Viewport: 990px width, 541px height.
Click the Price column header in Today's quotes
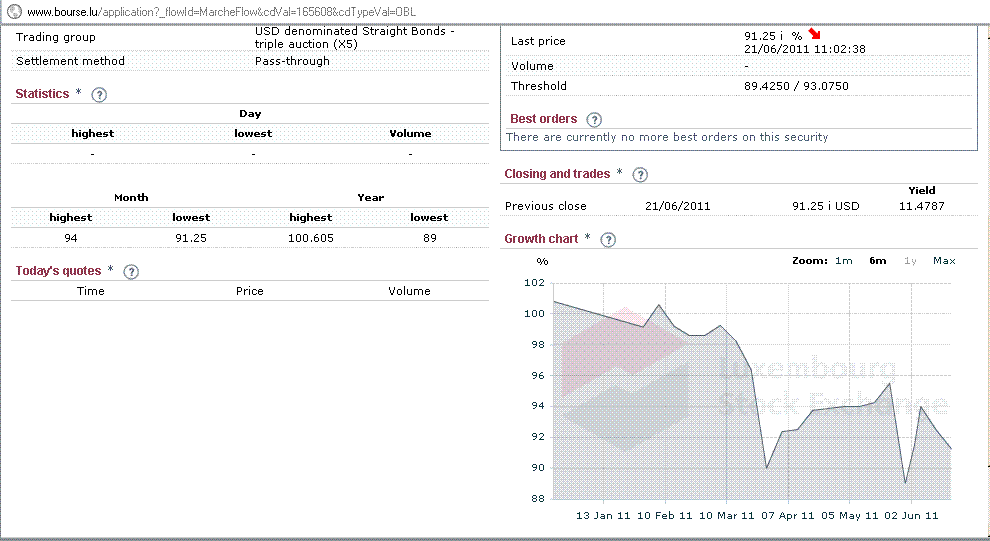tap(250, 291)
